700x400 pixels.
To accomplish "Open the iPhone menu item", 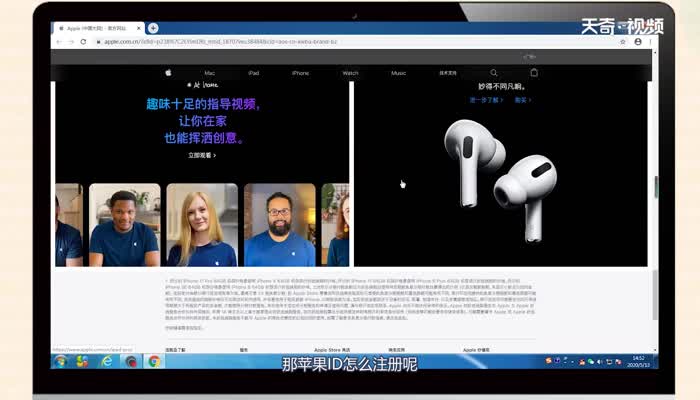I will (x=300, y=73).
